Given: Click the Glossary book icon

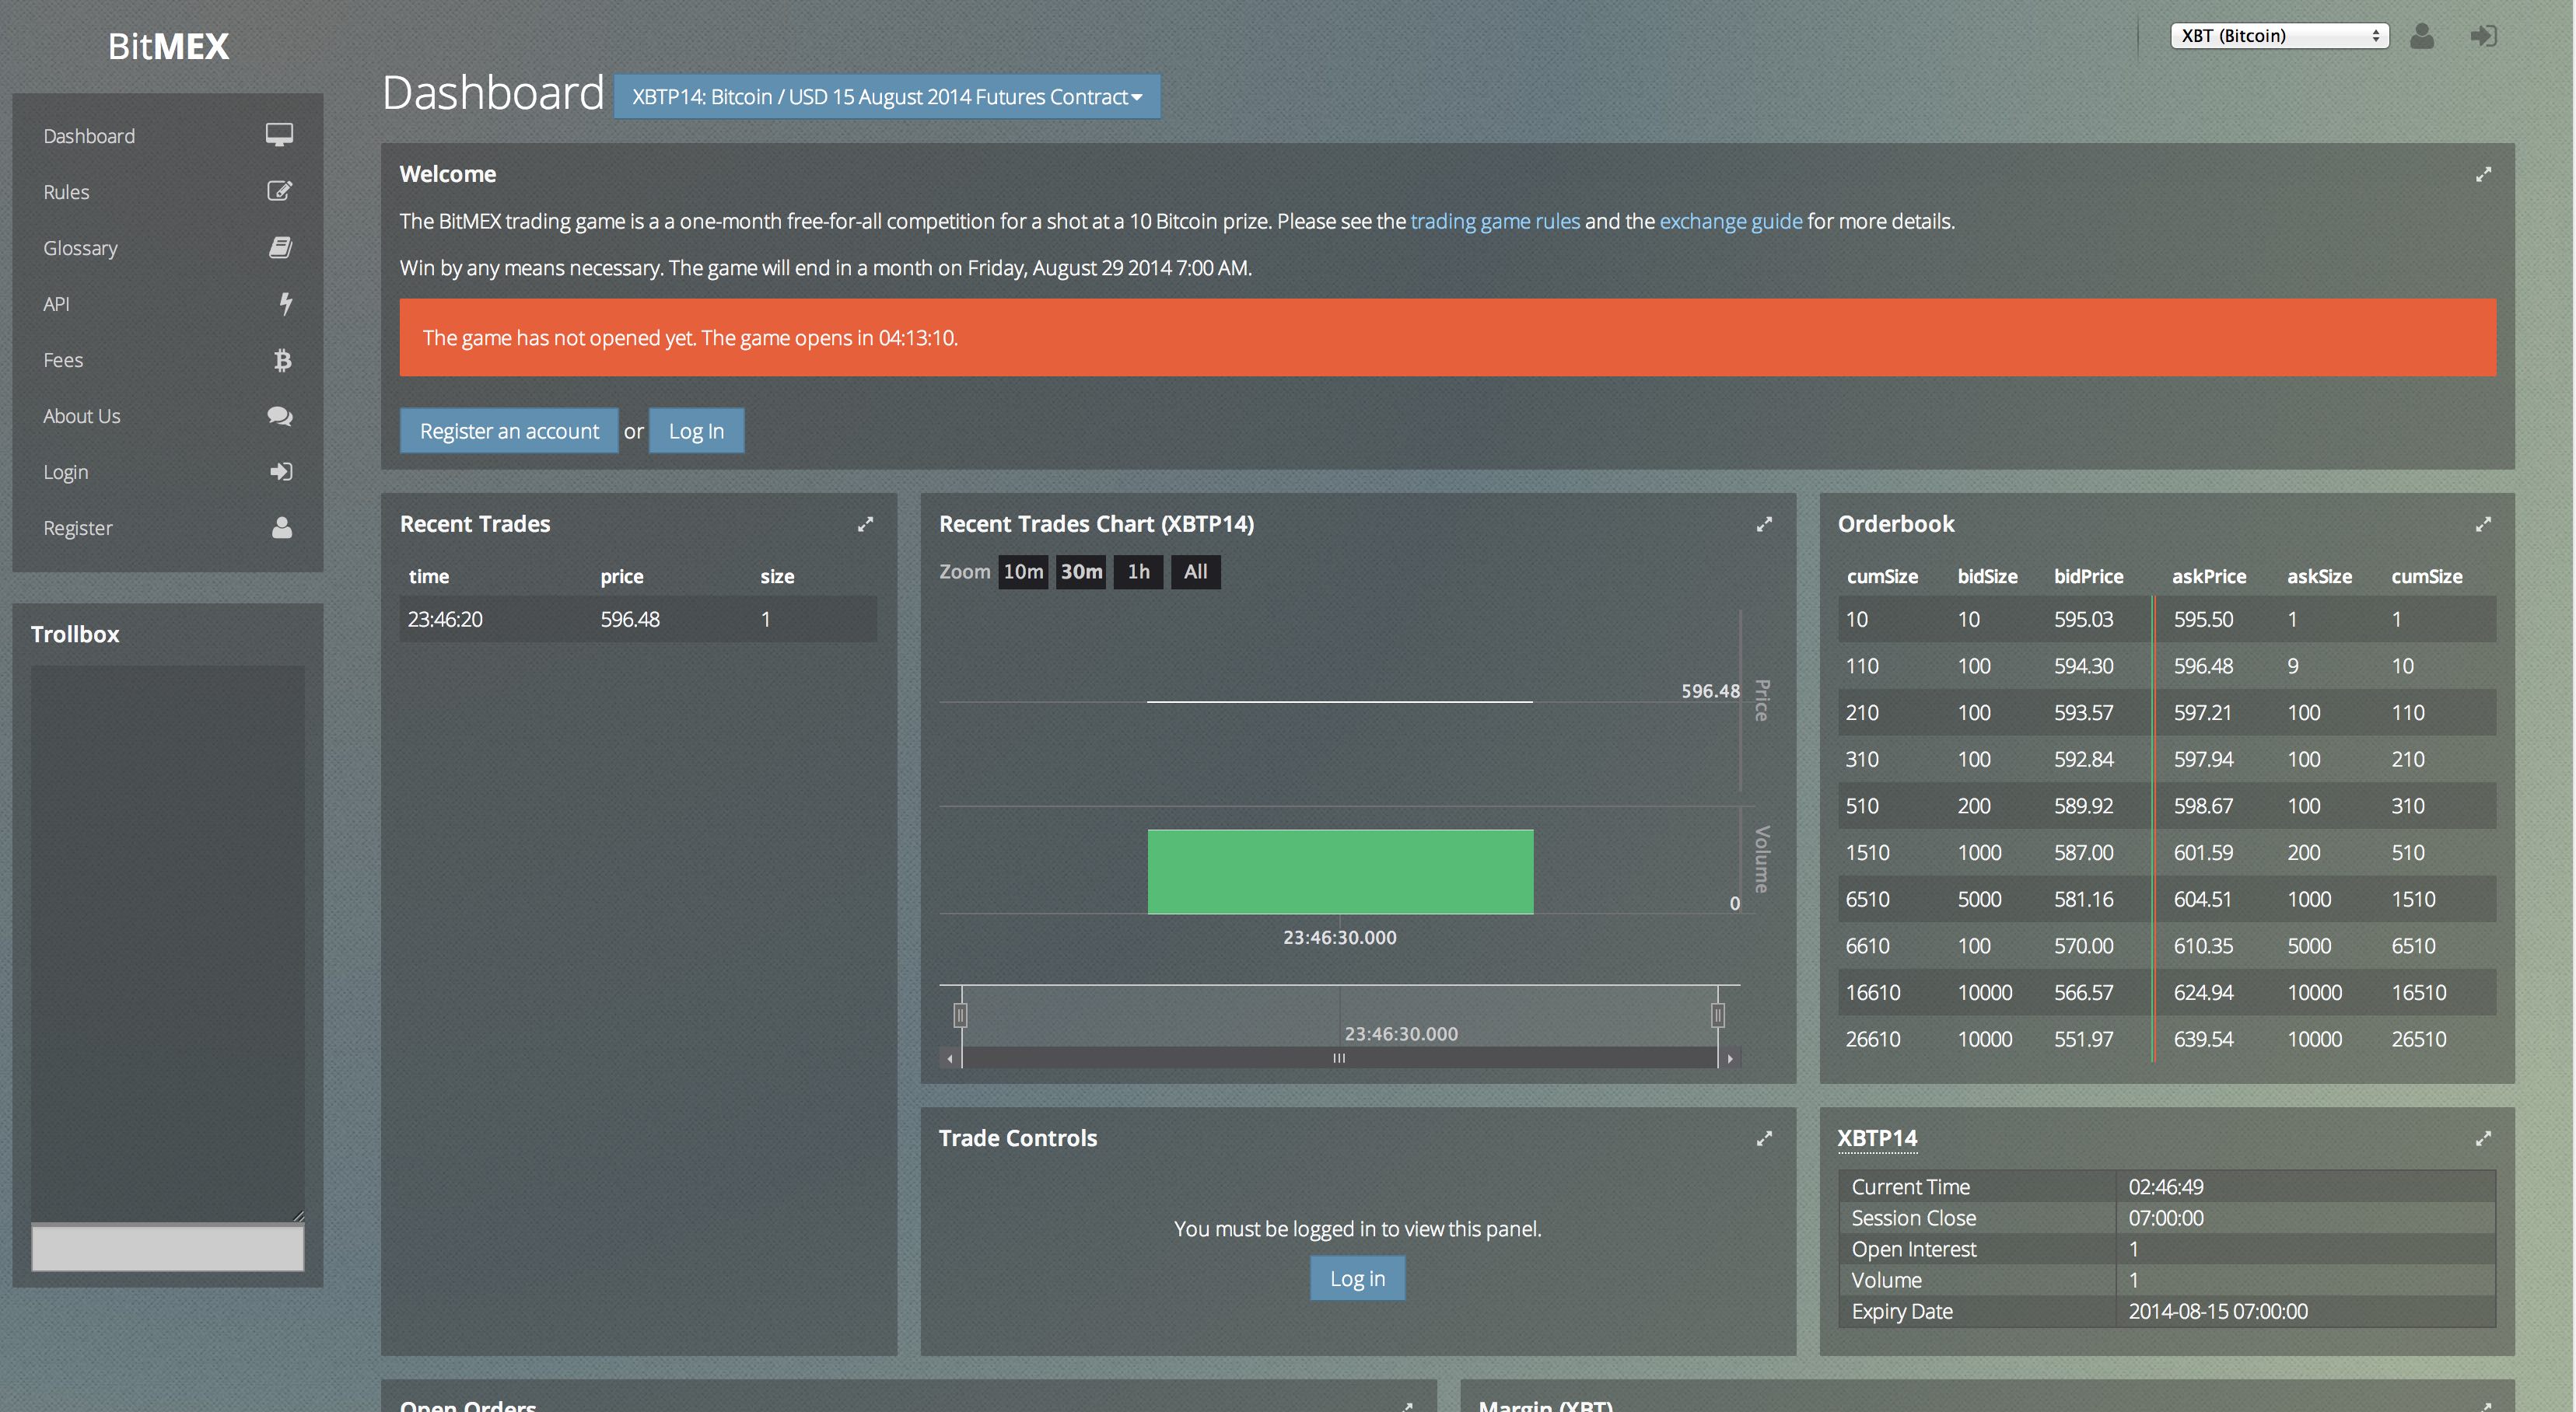Looking at the screenshot, I should [280, 247].
